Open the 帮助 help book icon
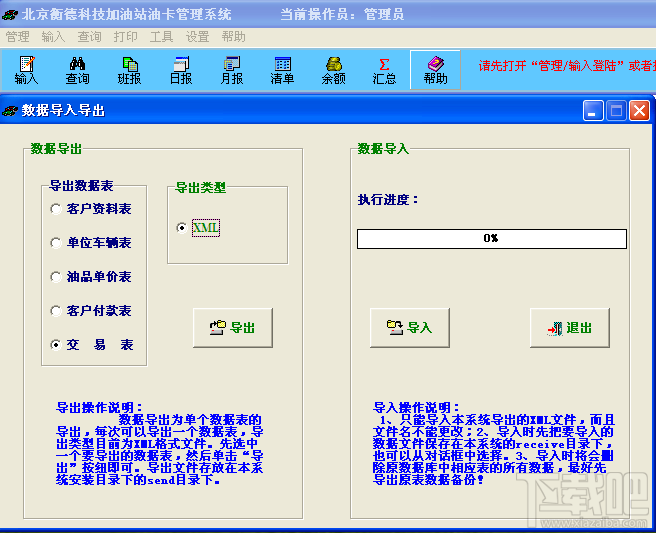 pyautogui.click(x=435, y=70)
